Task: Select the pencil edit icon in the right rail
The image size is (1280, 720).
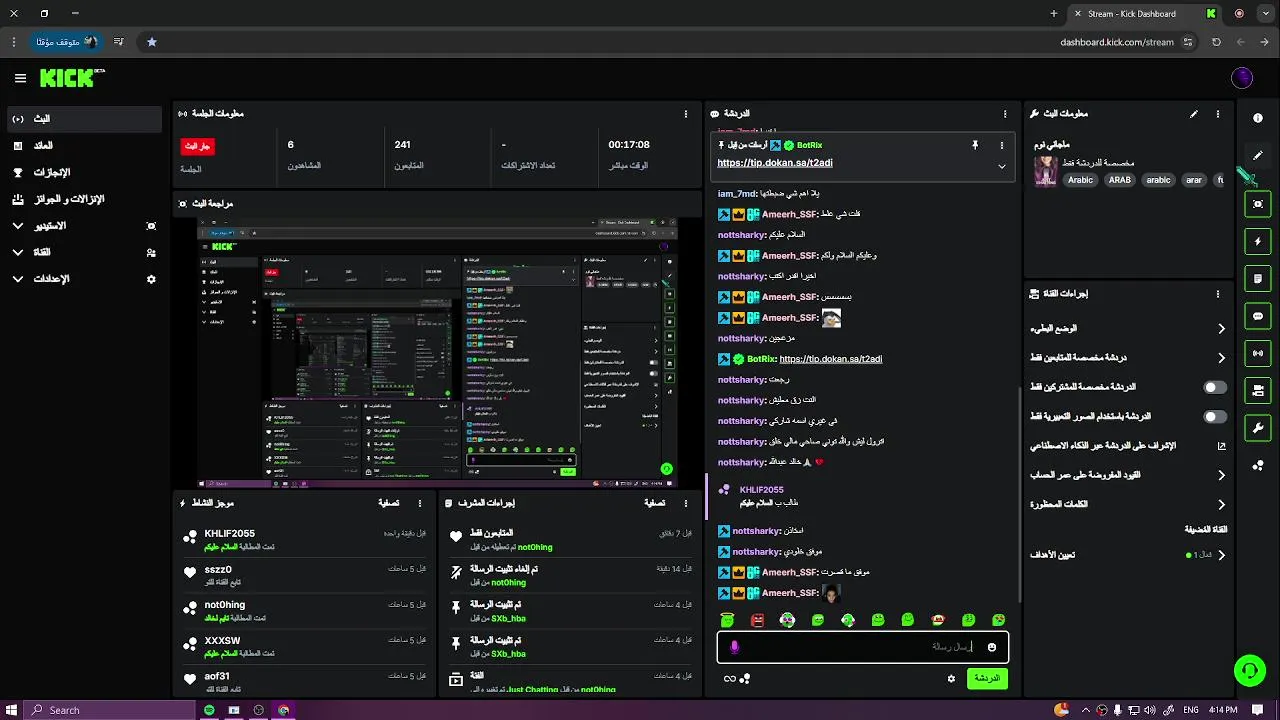Action: [1258, 155]
